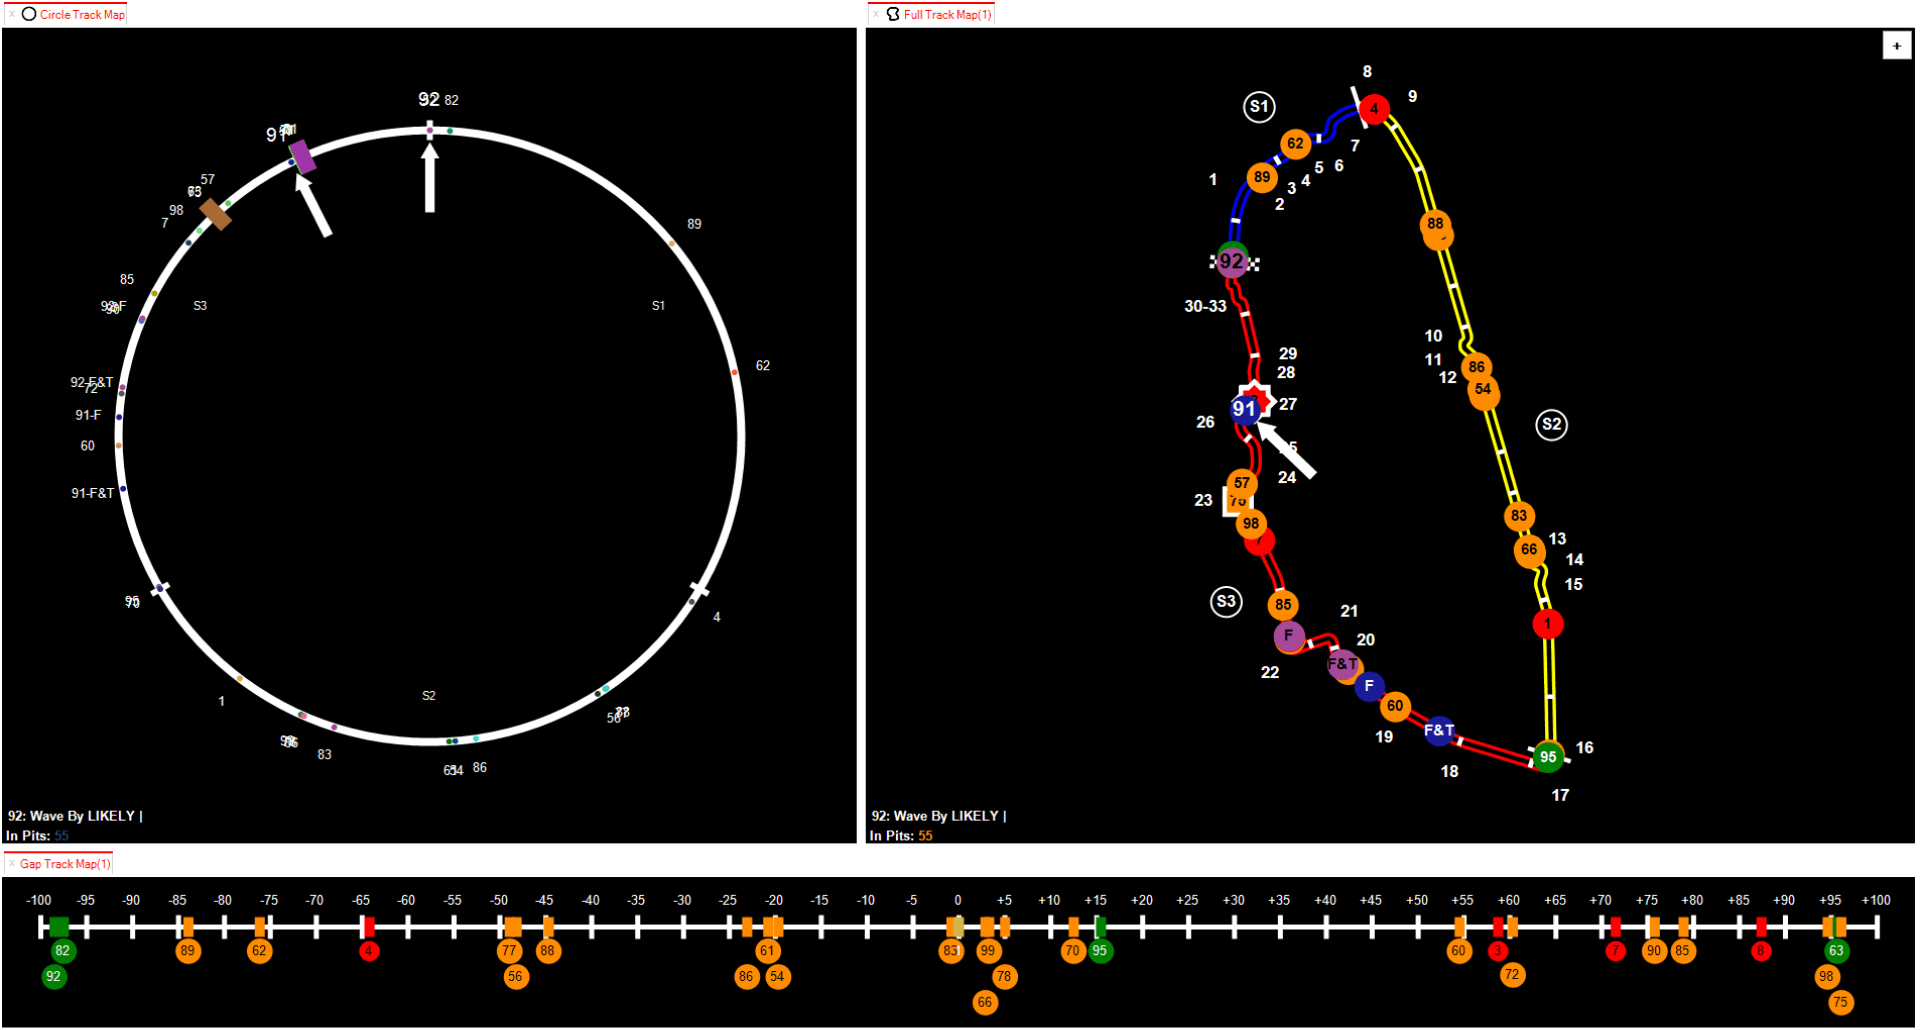
Task: Click the S2 sector indicator circle
Action: [x=1551, y=424]
